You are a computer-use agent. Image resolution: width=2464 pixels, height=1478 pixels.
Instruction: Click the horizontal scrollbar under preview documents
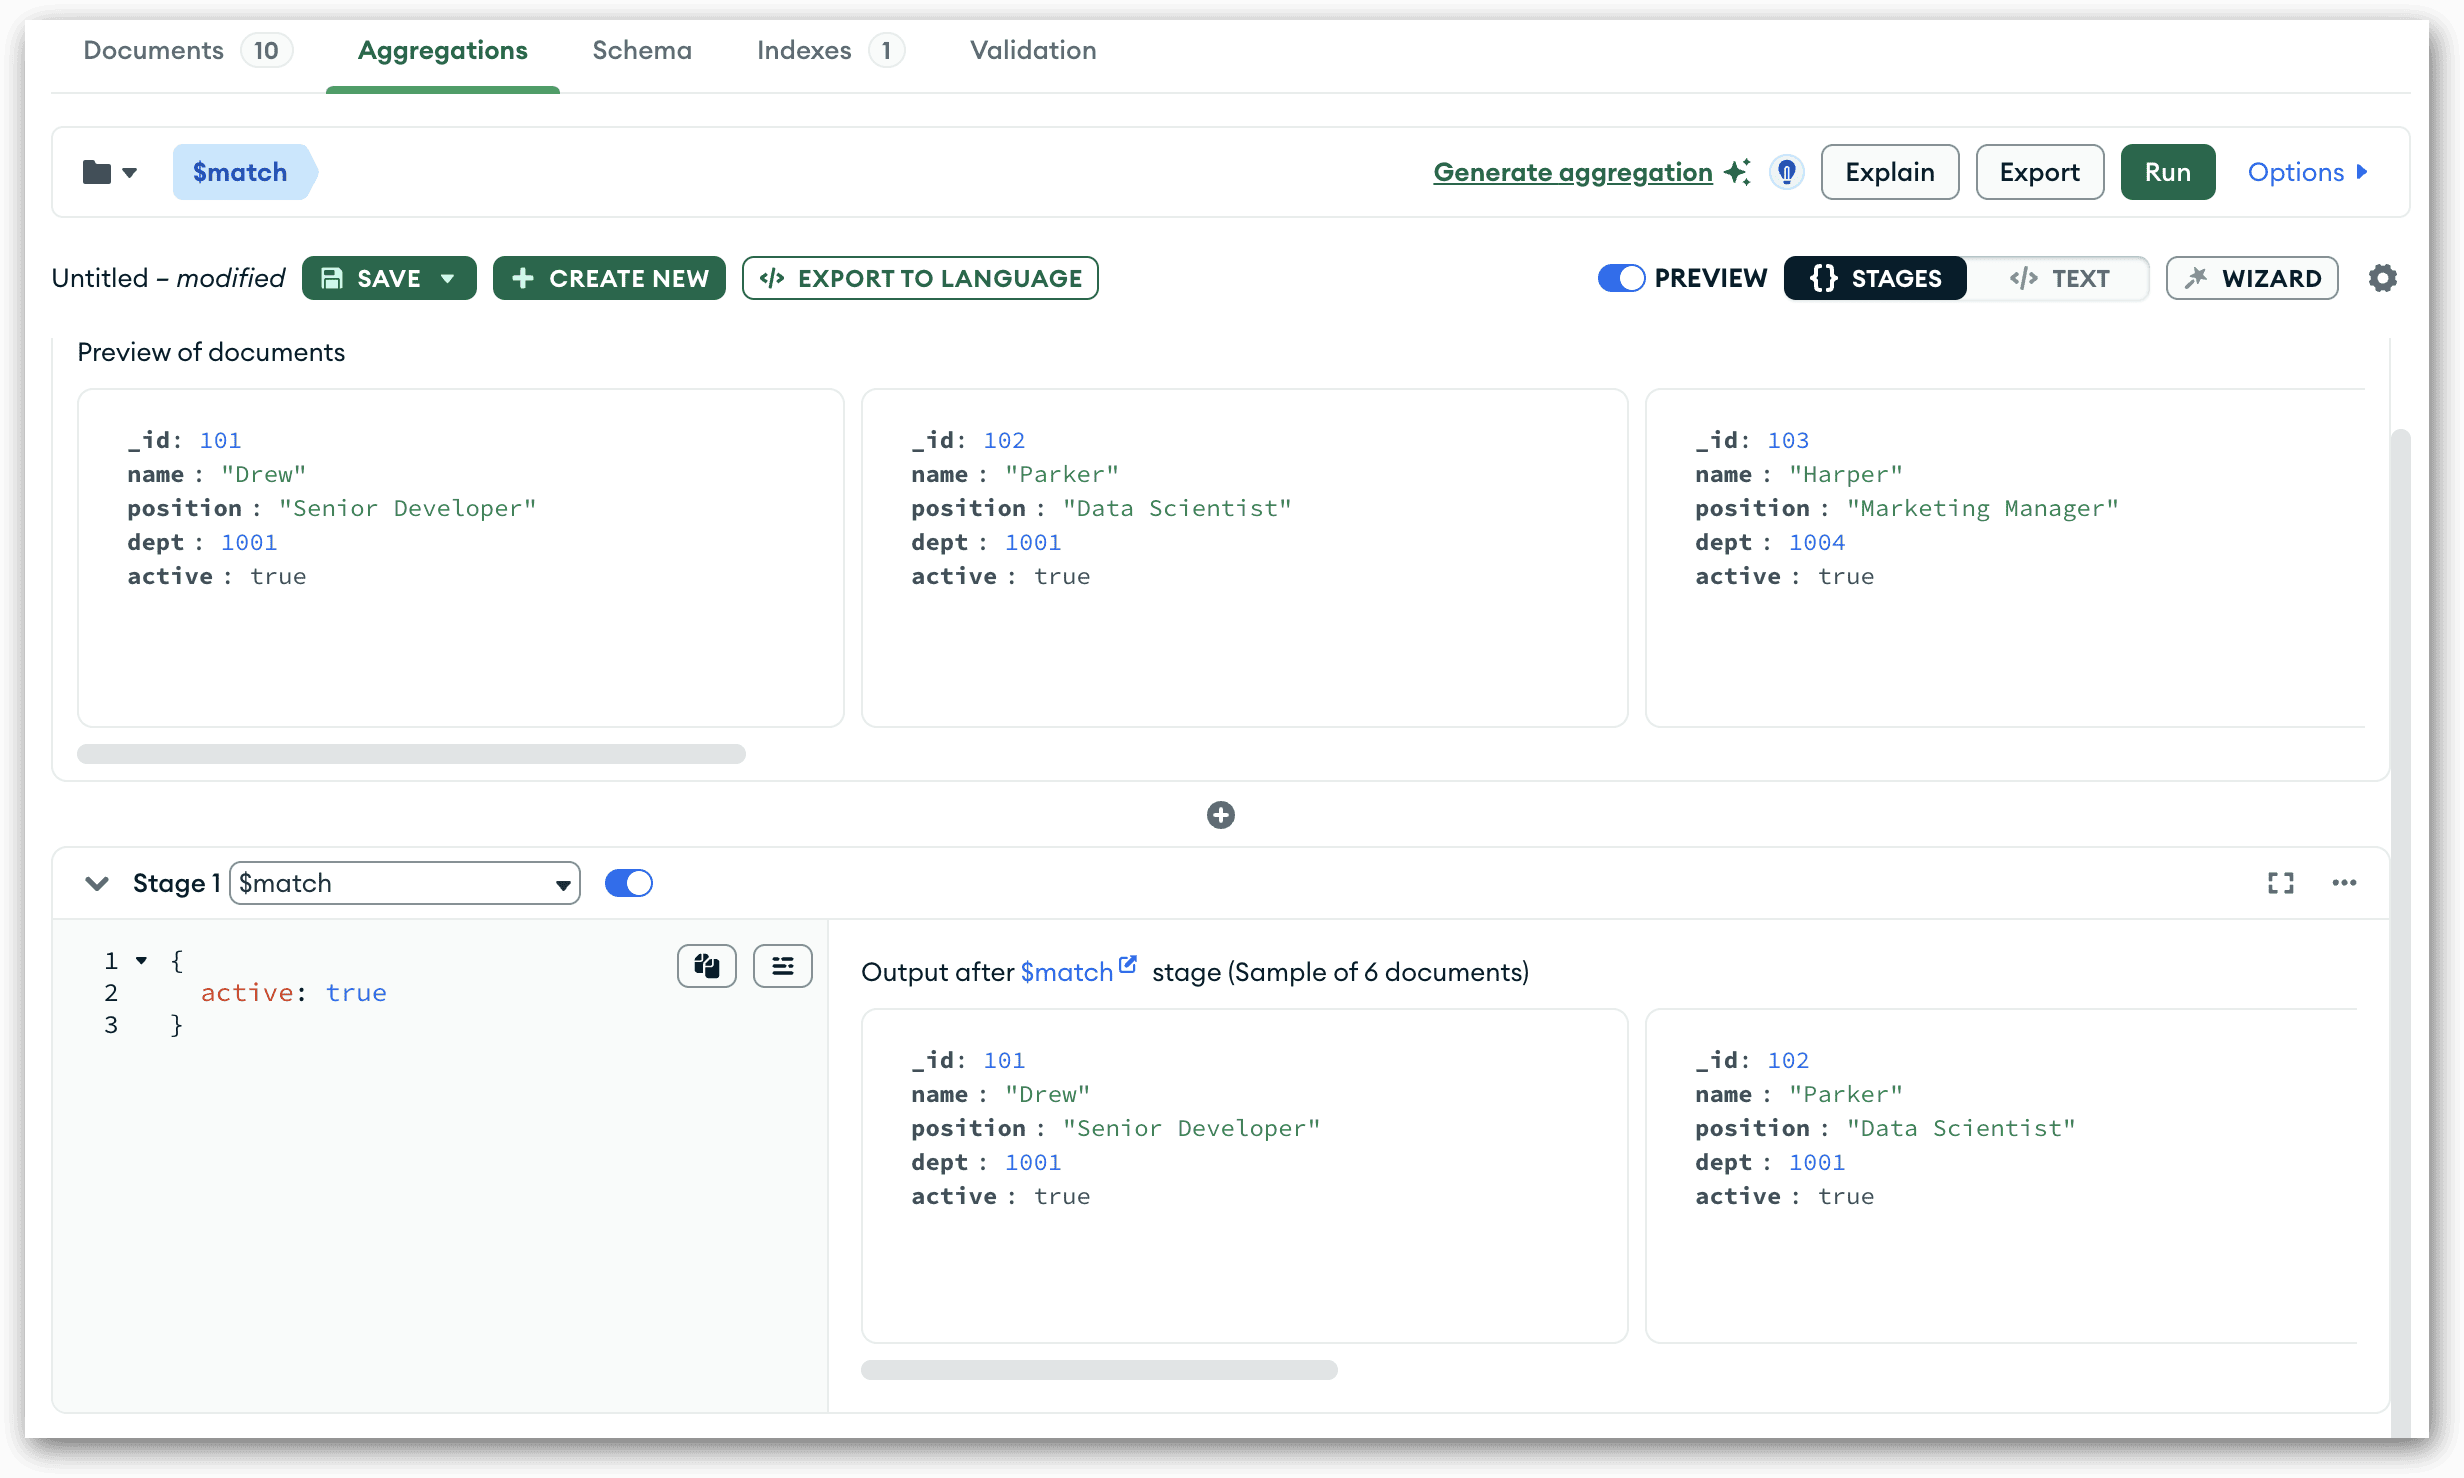click(411, 754)
